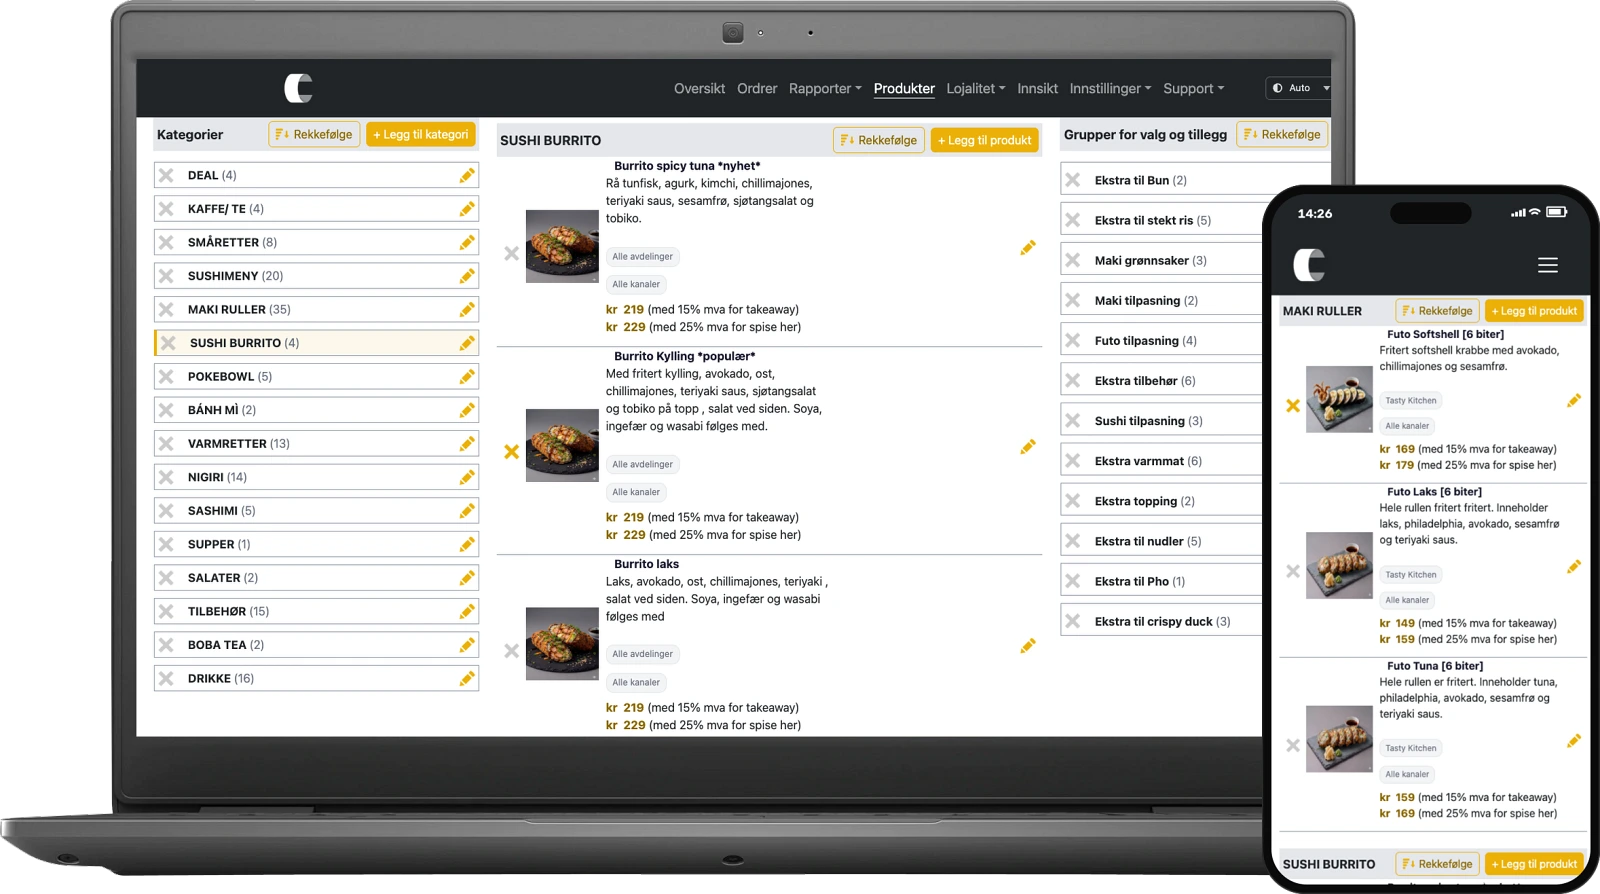
Task: Click Legg til kategori button
Action: point(421,135)
